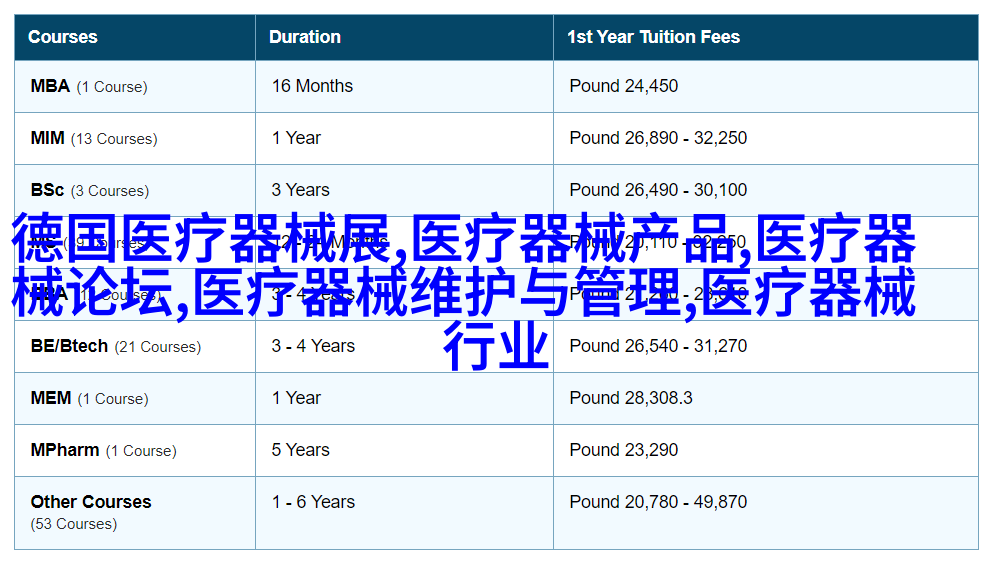Select the Pound 20,780 - 49,870 fee cell

pos(658,502)
